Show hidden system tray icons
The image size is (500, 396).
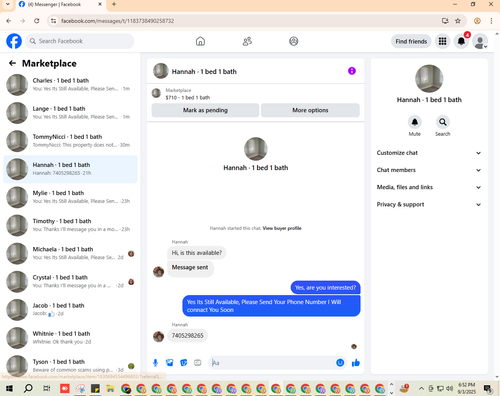tap(421, 388)
